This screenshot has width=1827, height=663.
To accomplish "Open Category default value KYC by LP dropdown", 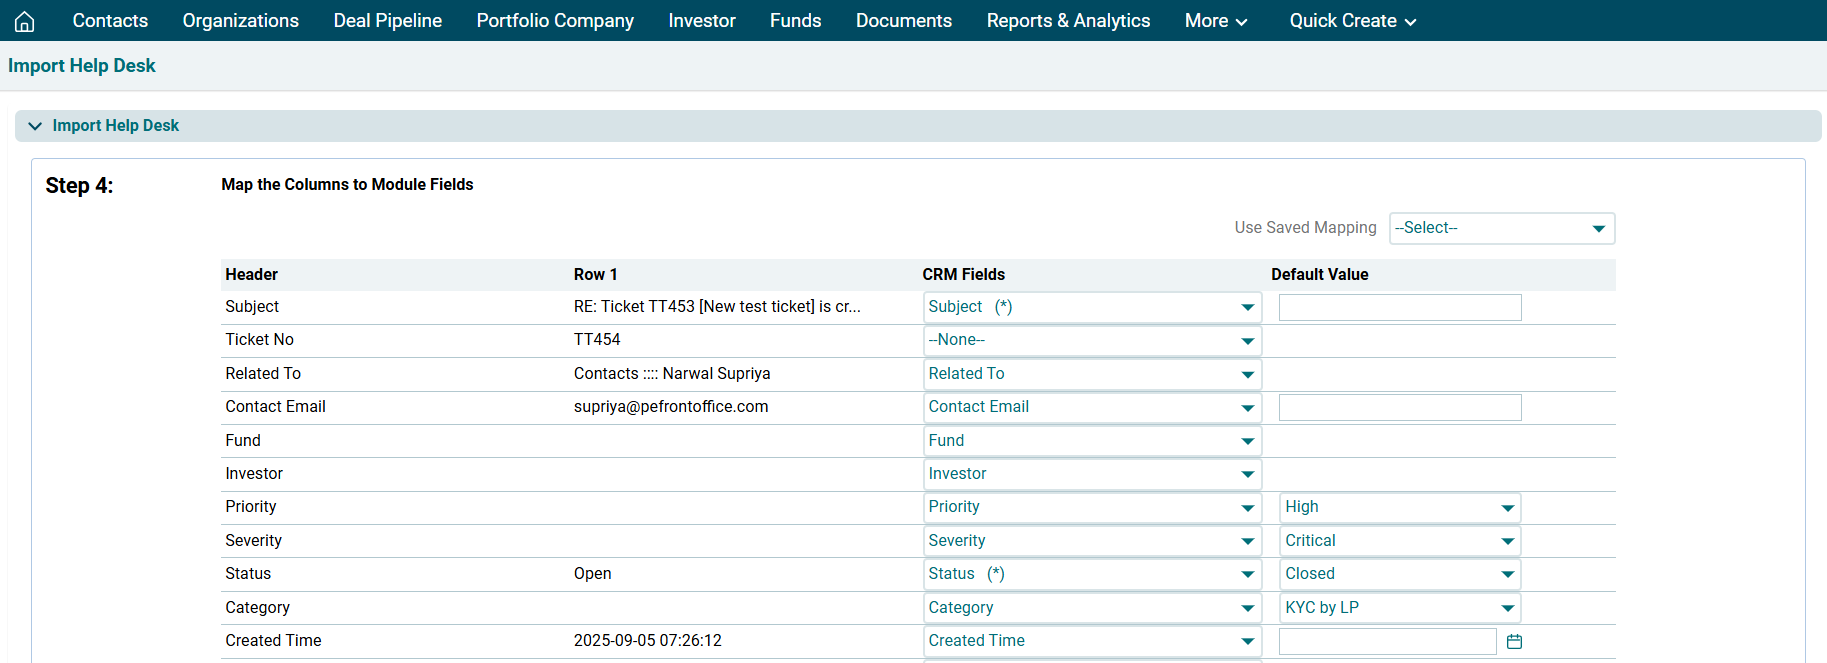I will point(1399,608).
